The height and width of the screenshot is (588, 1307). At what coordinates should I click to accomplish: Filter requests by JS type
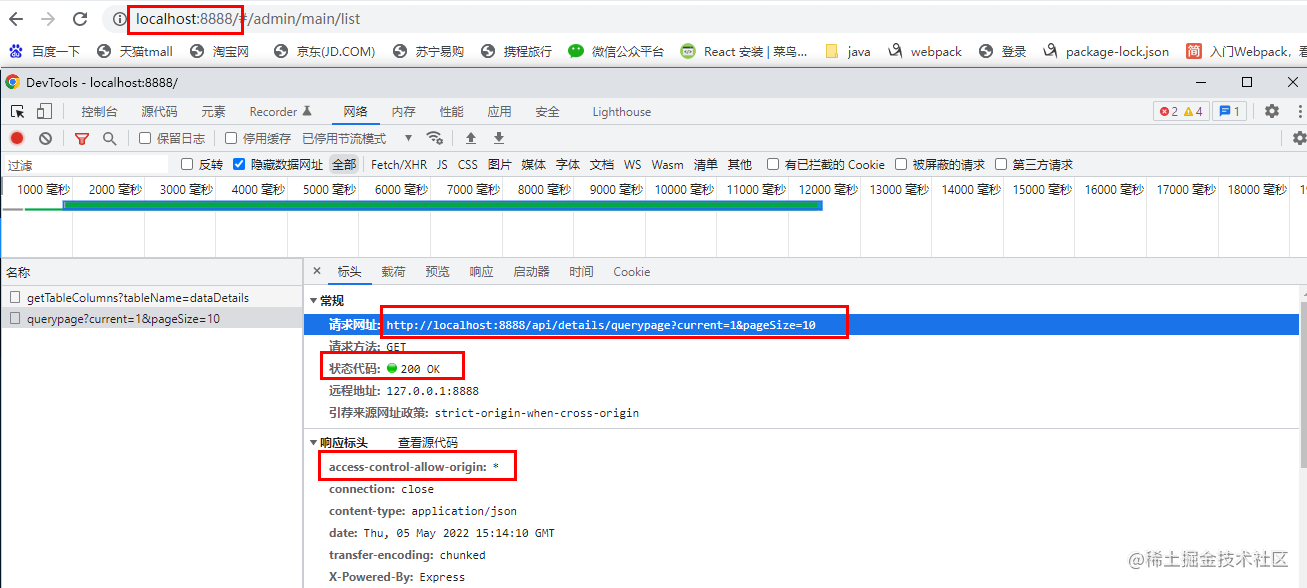pyautogui.click(x=442, y=164)
